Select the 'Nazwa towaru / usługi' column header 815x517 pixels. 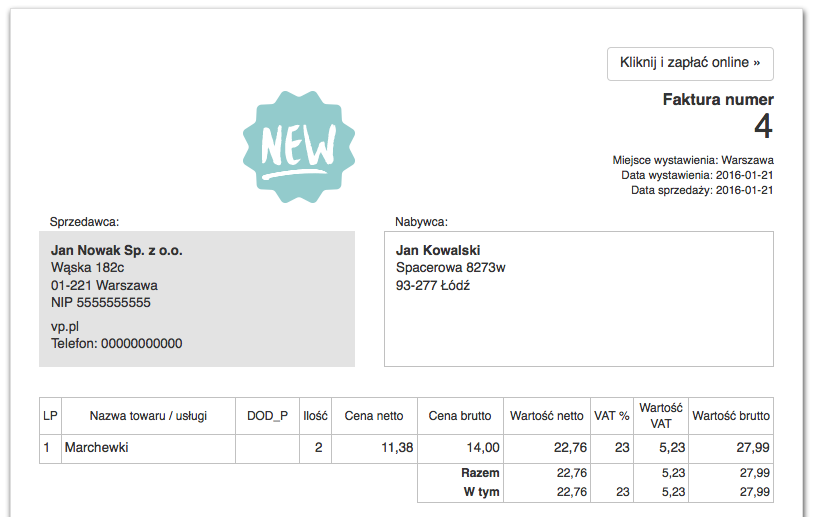click(x=147, y=416)
